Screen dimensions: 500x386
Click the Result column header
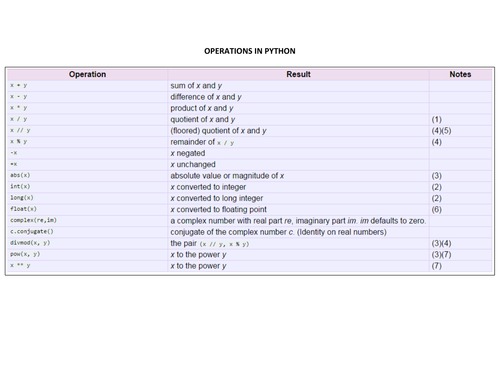298,74
